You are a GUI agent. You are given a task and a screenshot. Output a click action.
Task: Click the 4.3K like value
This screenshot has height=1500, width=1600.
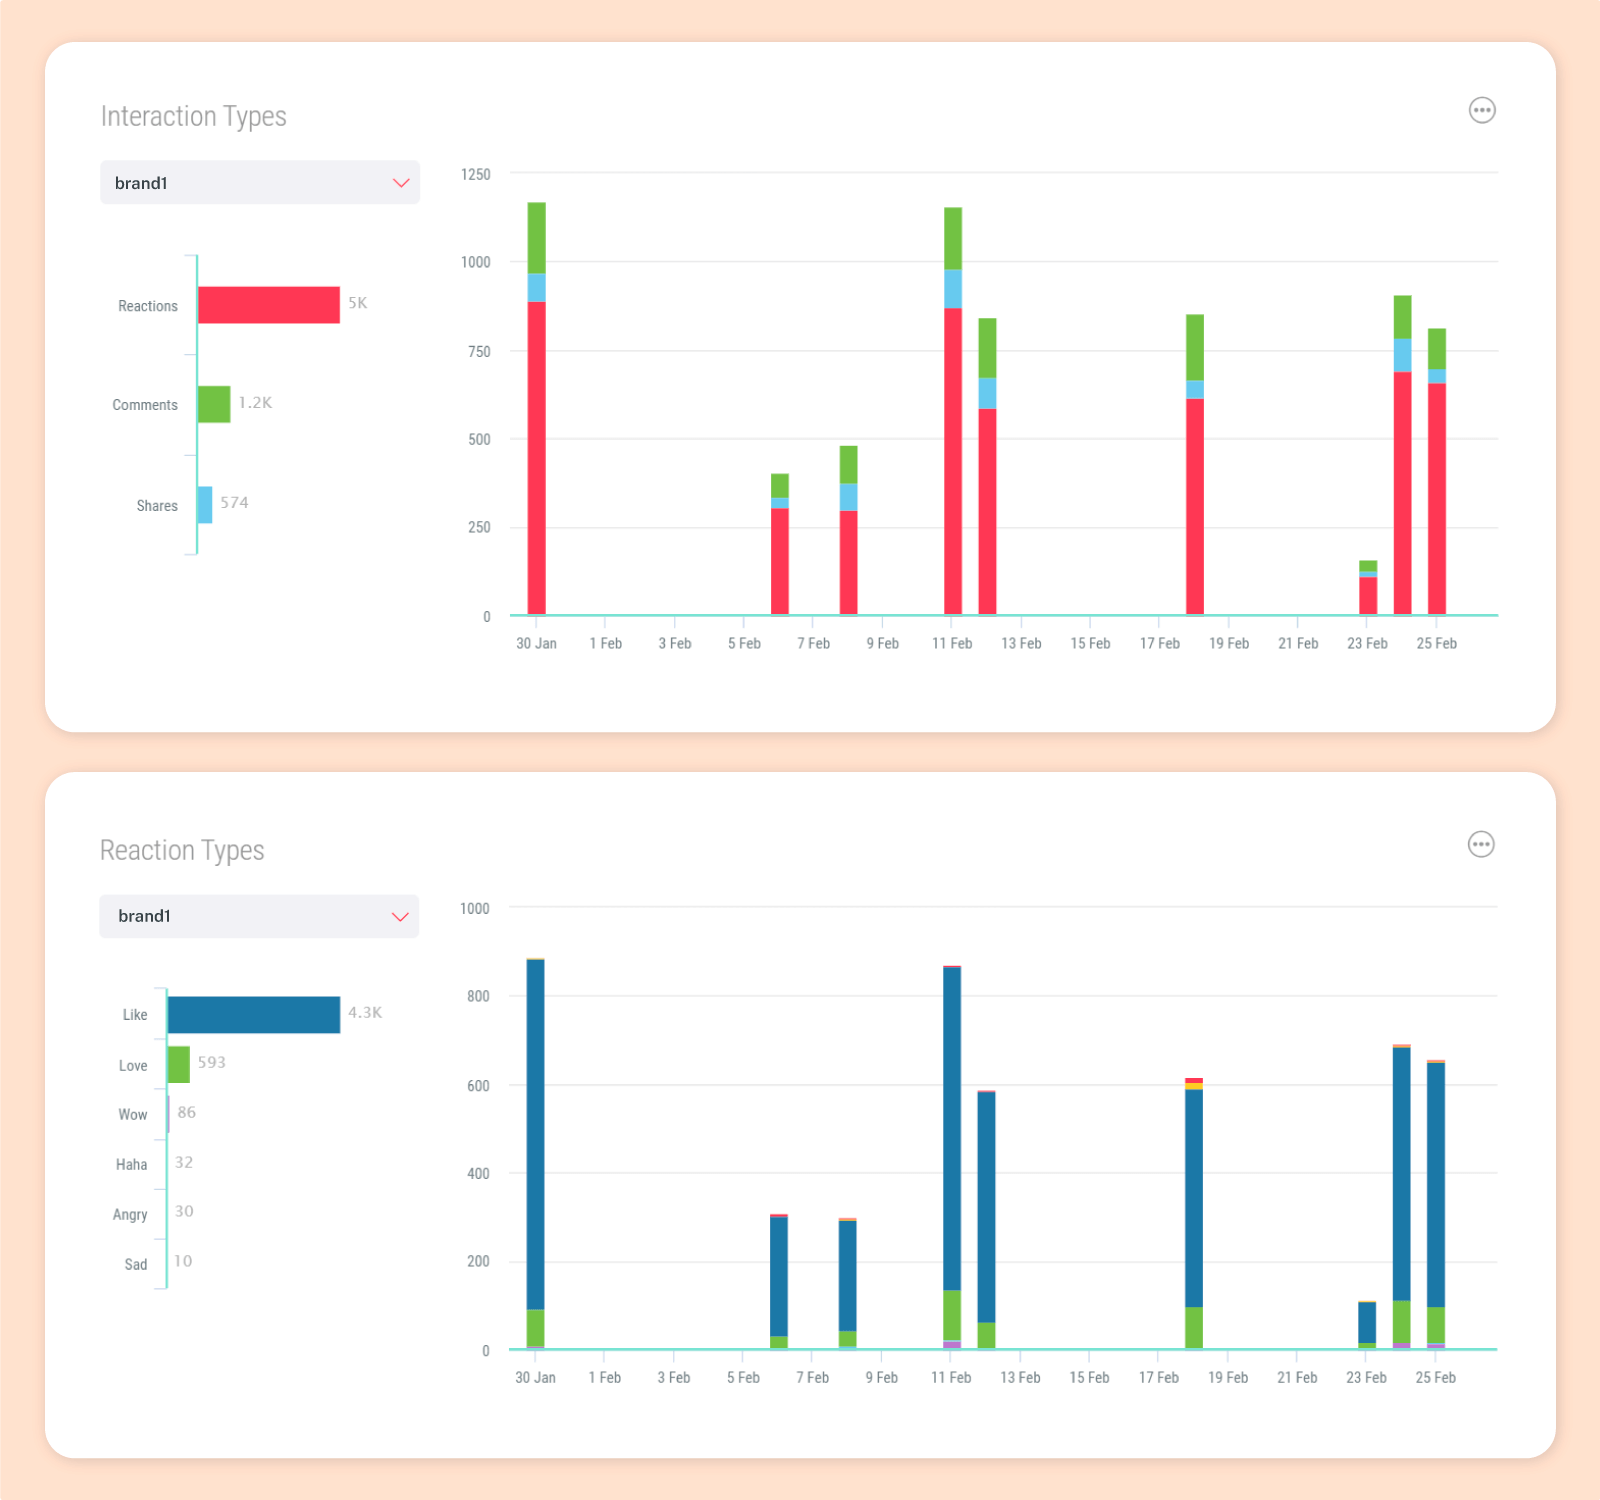click(x=365, y=1013)
